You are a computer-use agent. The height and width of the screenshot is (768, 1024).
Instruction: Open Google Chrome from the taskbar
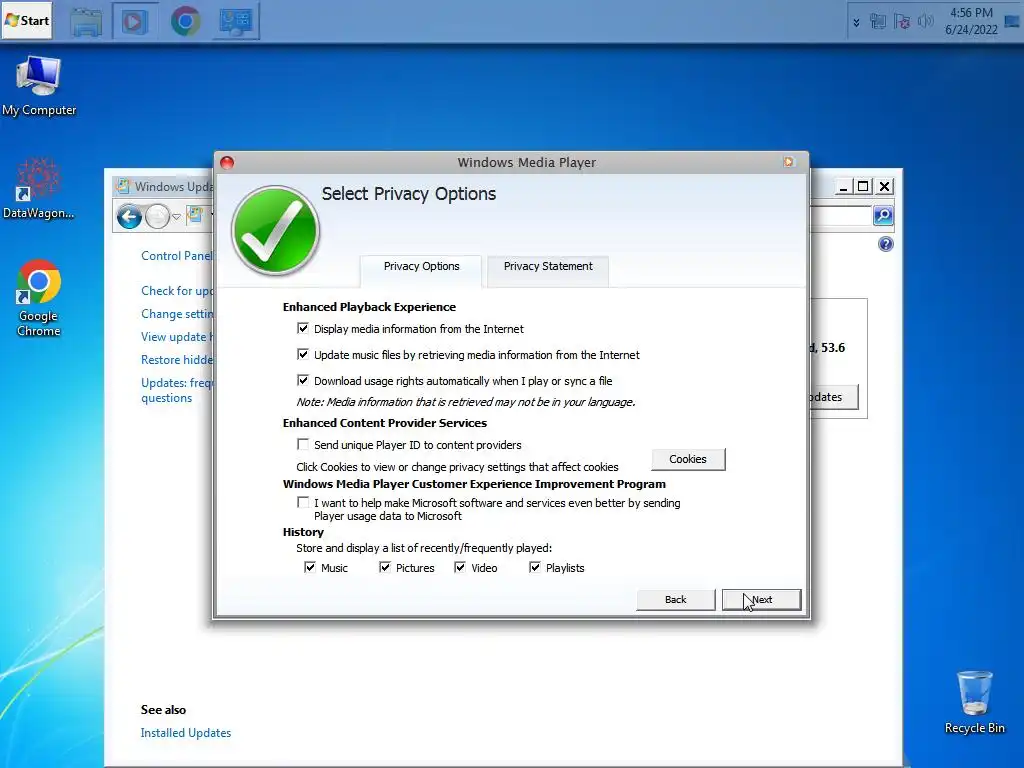coord(185,22)
